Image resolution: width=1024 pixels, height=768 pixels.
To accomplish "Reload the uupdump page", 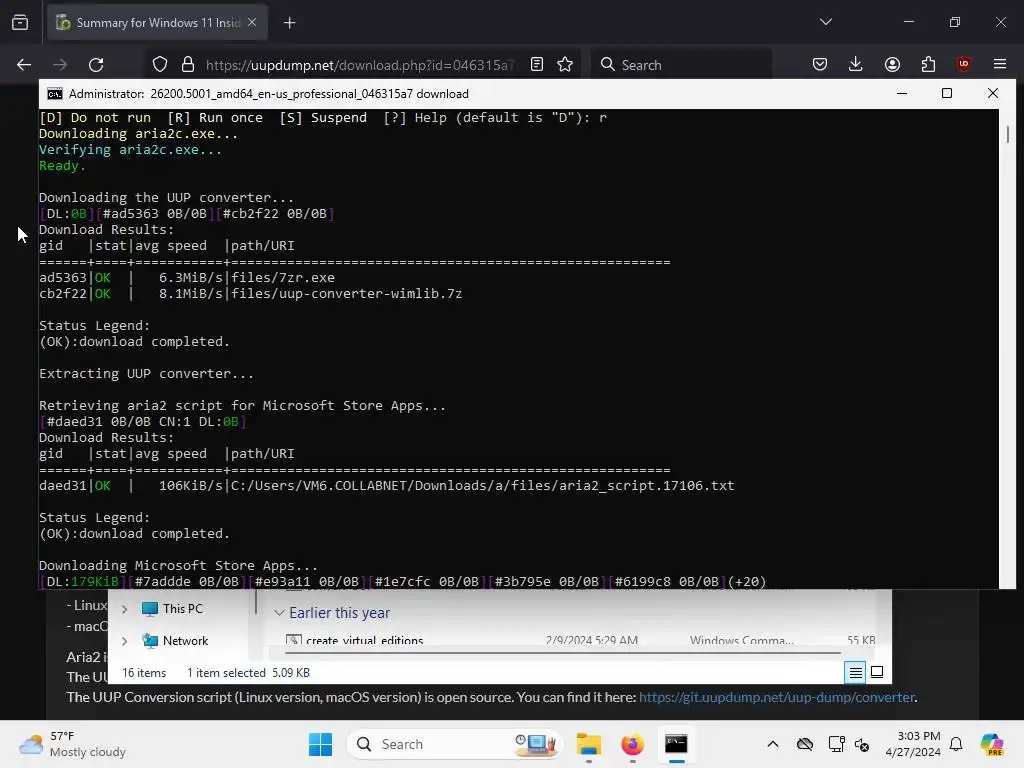I will tap(96, 65).
